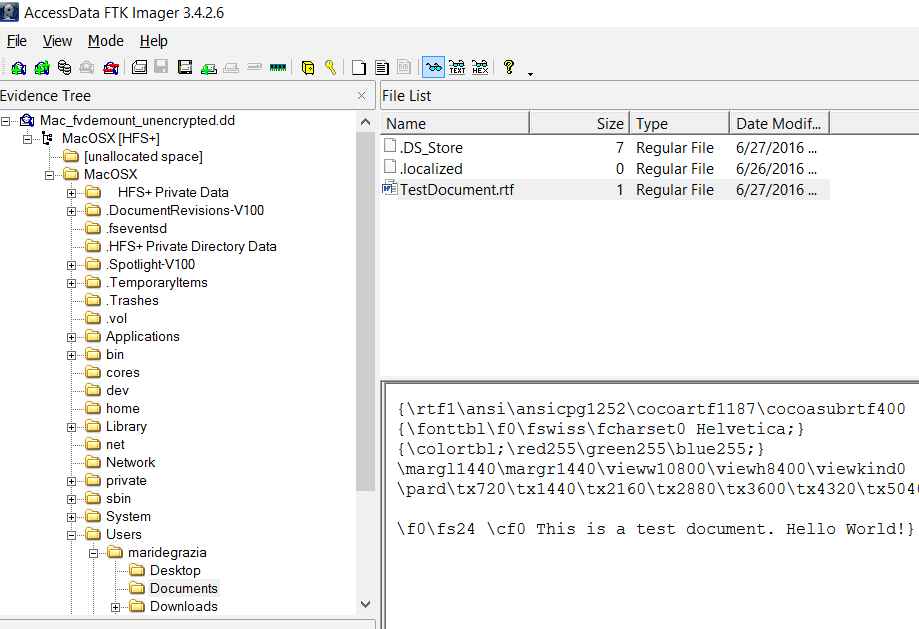Open the Mode menu

click(x=105, y=41)
